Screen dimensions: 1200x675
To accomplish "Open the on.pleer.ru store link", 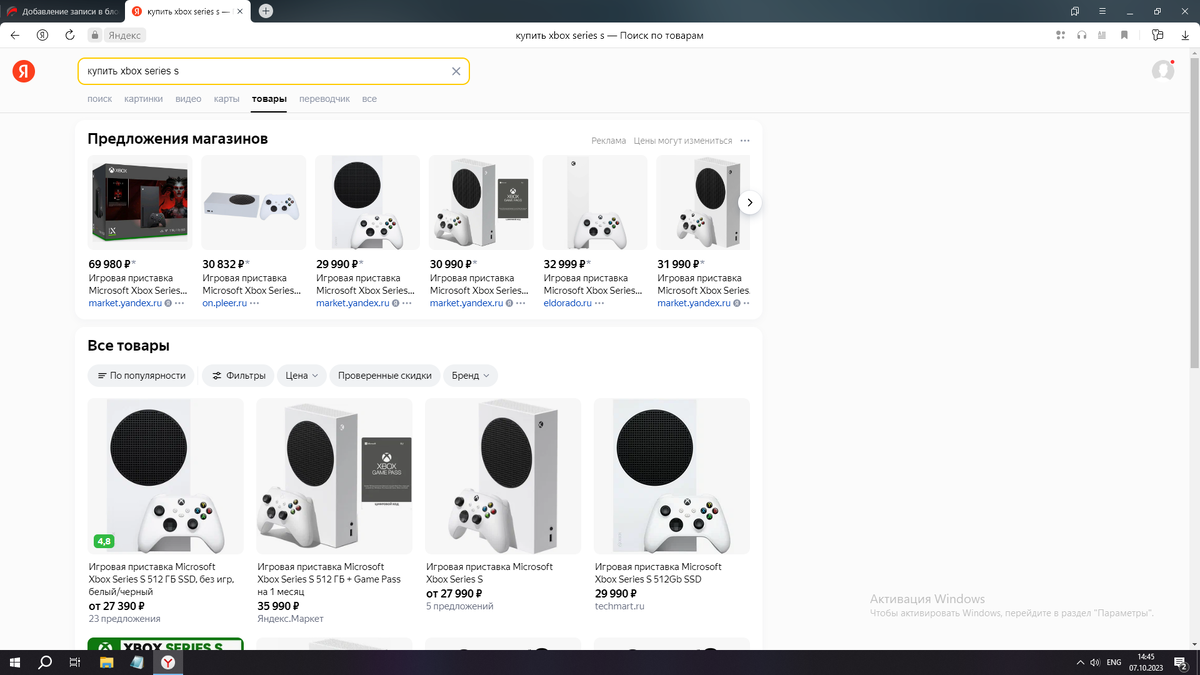I will (224, 303).
